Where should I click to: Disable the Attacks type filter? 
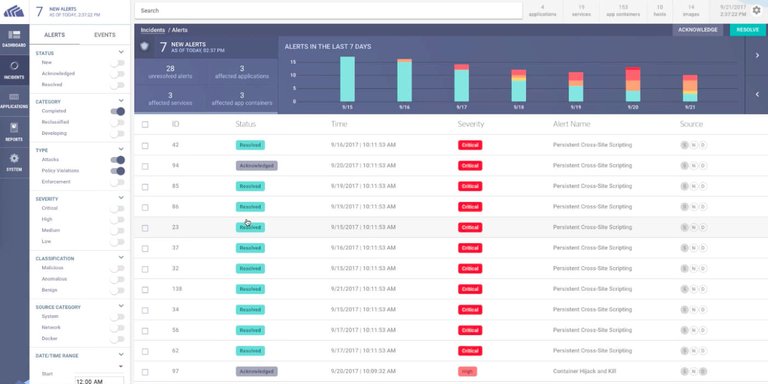(118, 160)
